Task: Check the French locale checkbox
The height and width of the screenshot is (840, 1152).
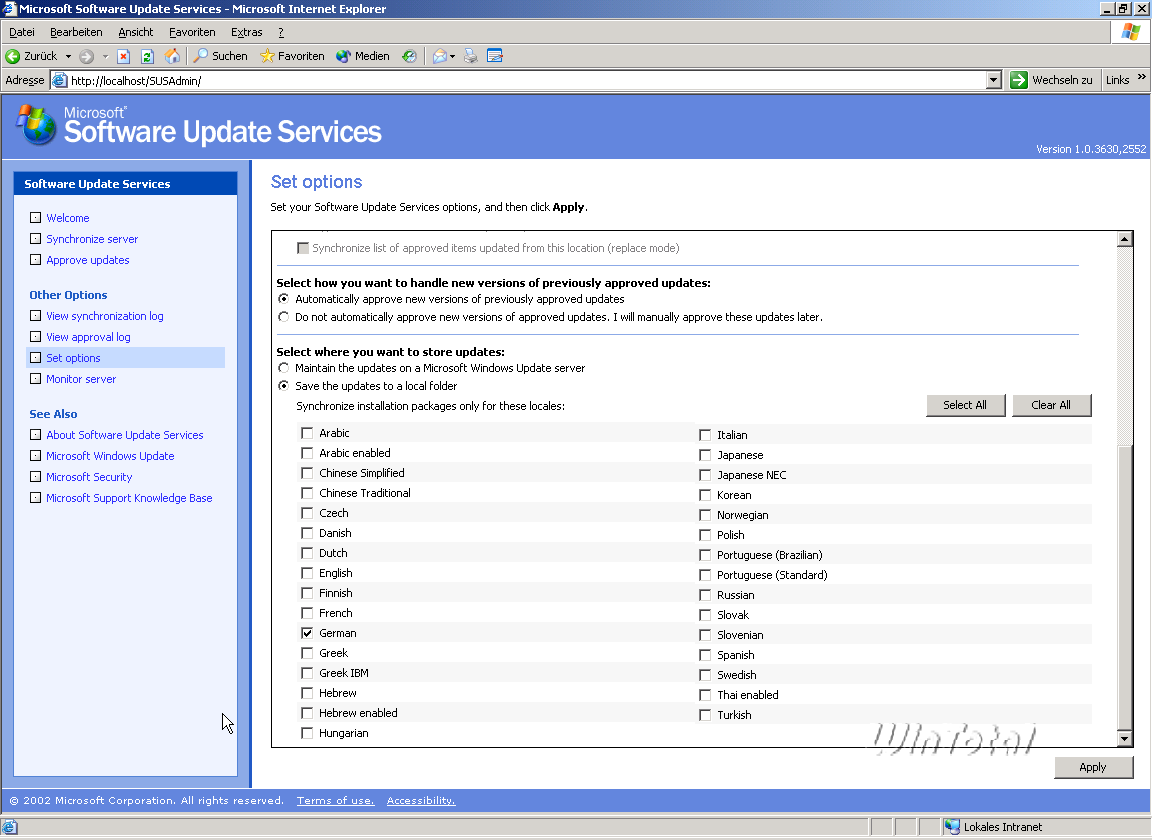Action: click(307, 613)
